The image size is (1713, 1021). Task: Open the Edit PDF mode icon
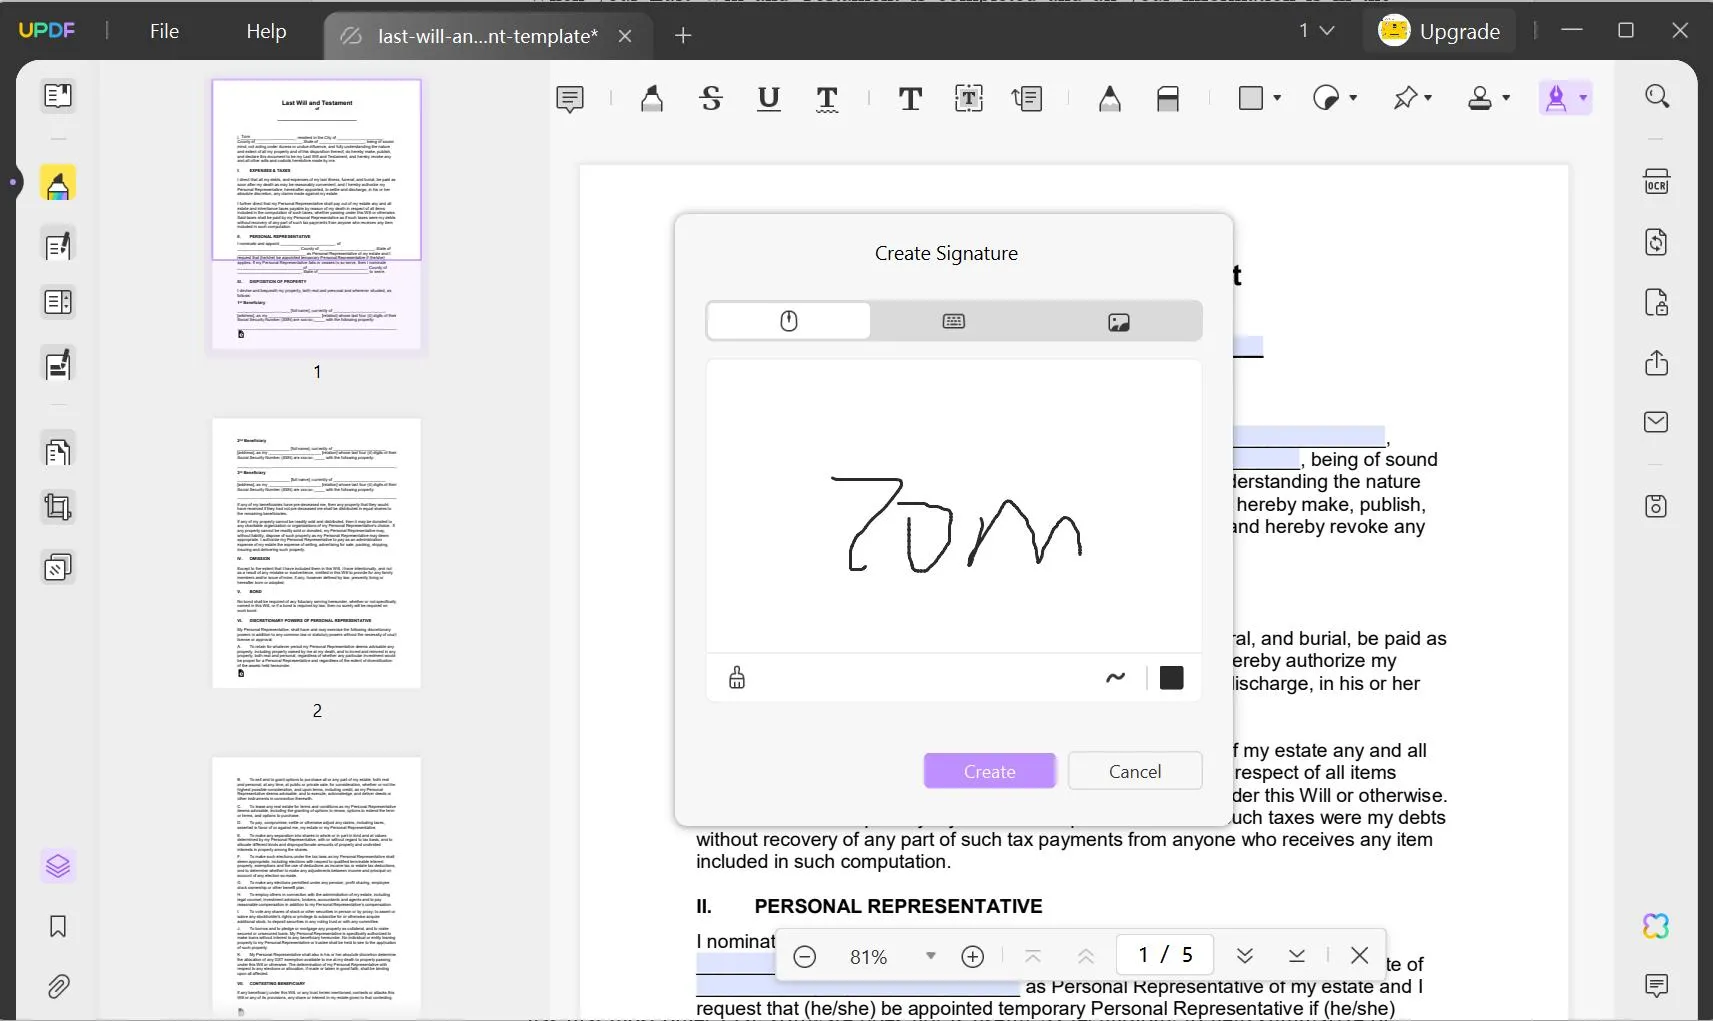tap(58, 245)
